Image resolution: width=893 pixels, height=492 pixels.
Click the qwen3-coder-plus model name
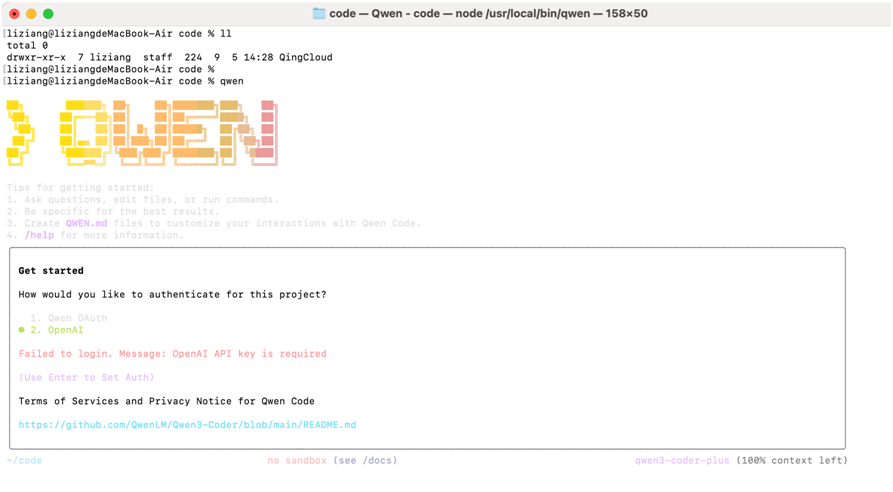pos(682,460)
